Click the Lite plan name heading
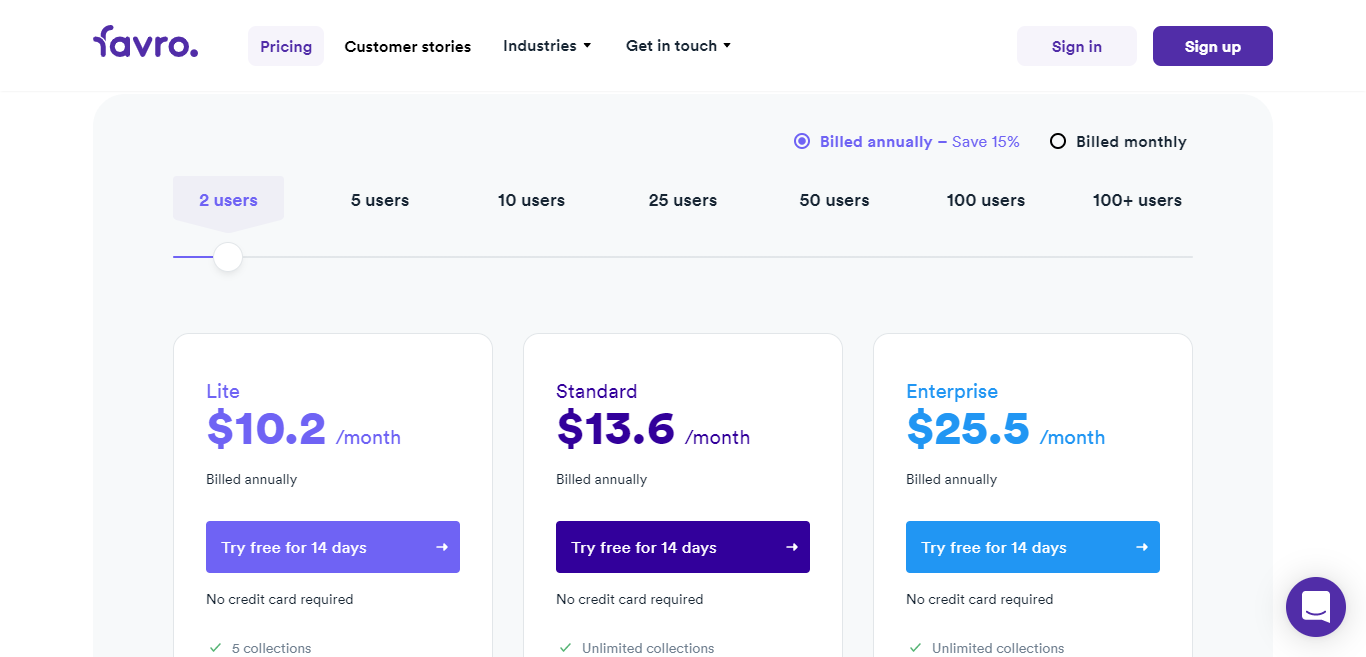 pyautogui.click(x=223, y=391)
